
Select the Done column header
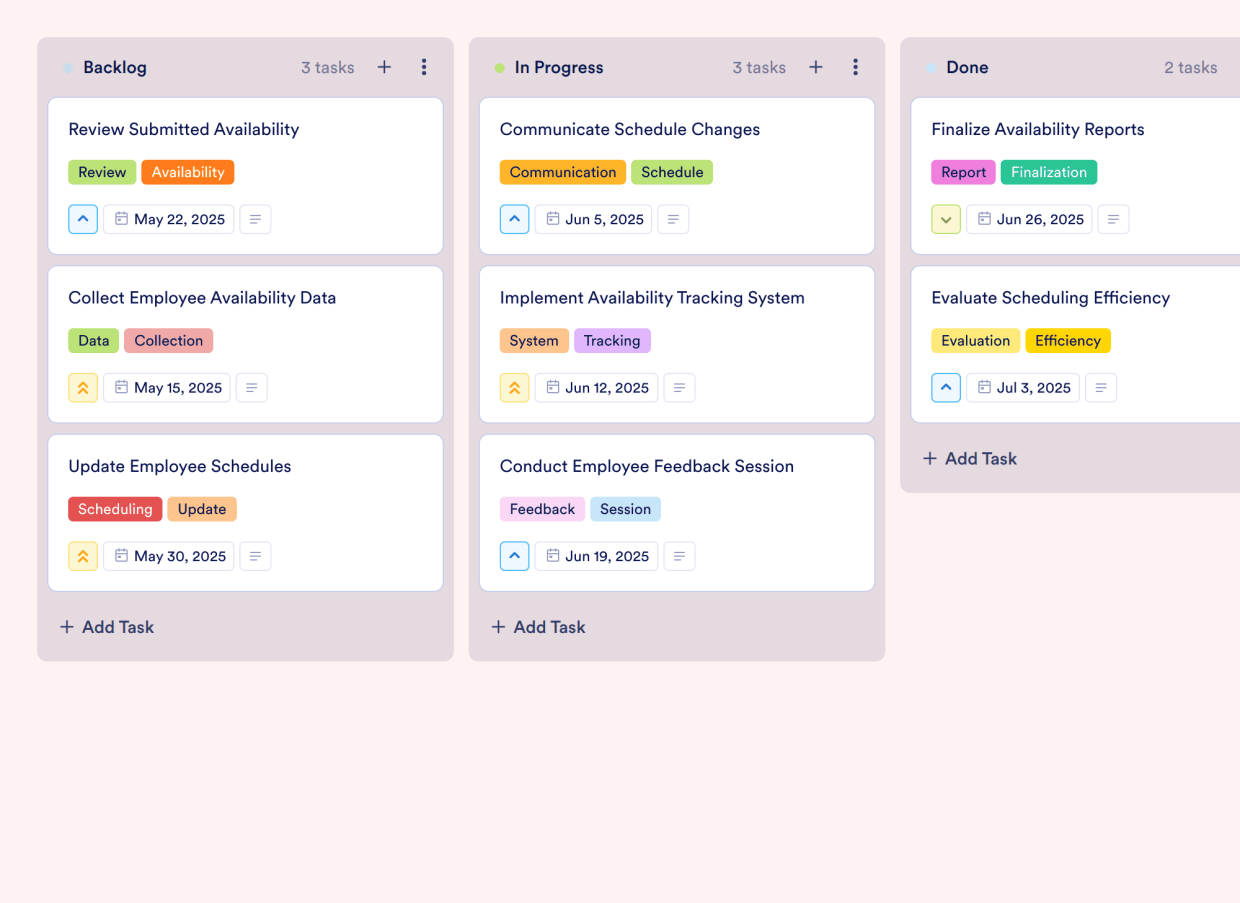pyautogui.click(x=967, y=67)
